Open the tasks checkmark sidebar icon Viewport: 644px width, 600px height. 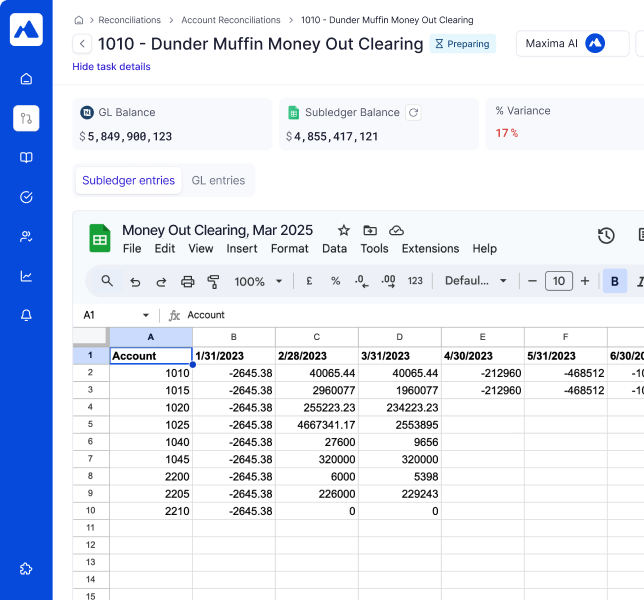click(26, 197)
